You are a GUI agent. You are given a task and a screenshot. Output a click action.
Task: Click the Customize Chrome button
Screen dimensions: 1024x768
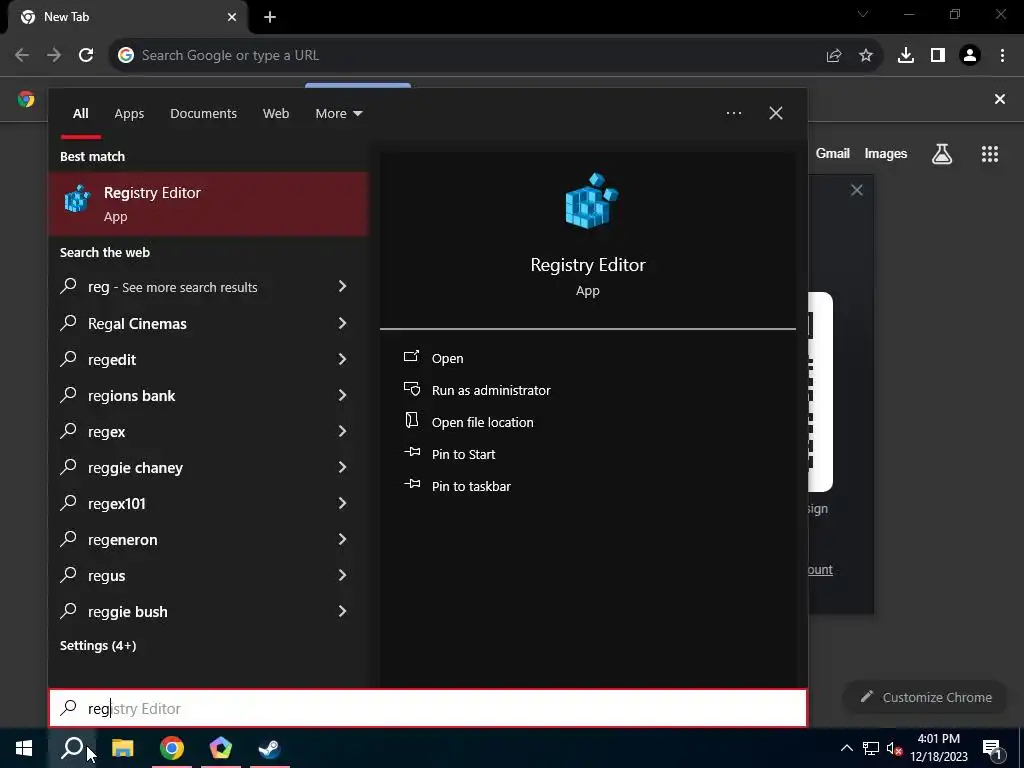click(927, 697)
